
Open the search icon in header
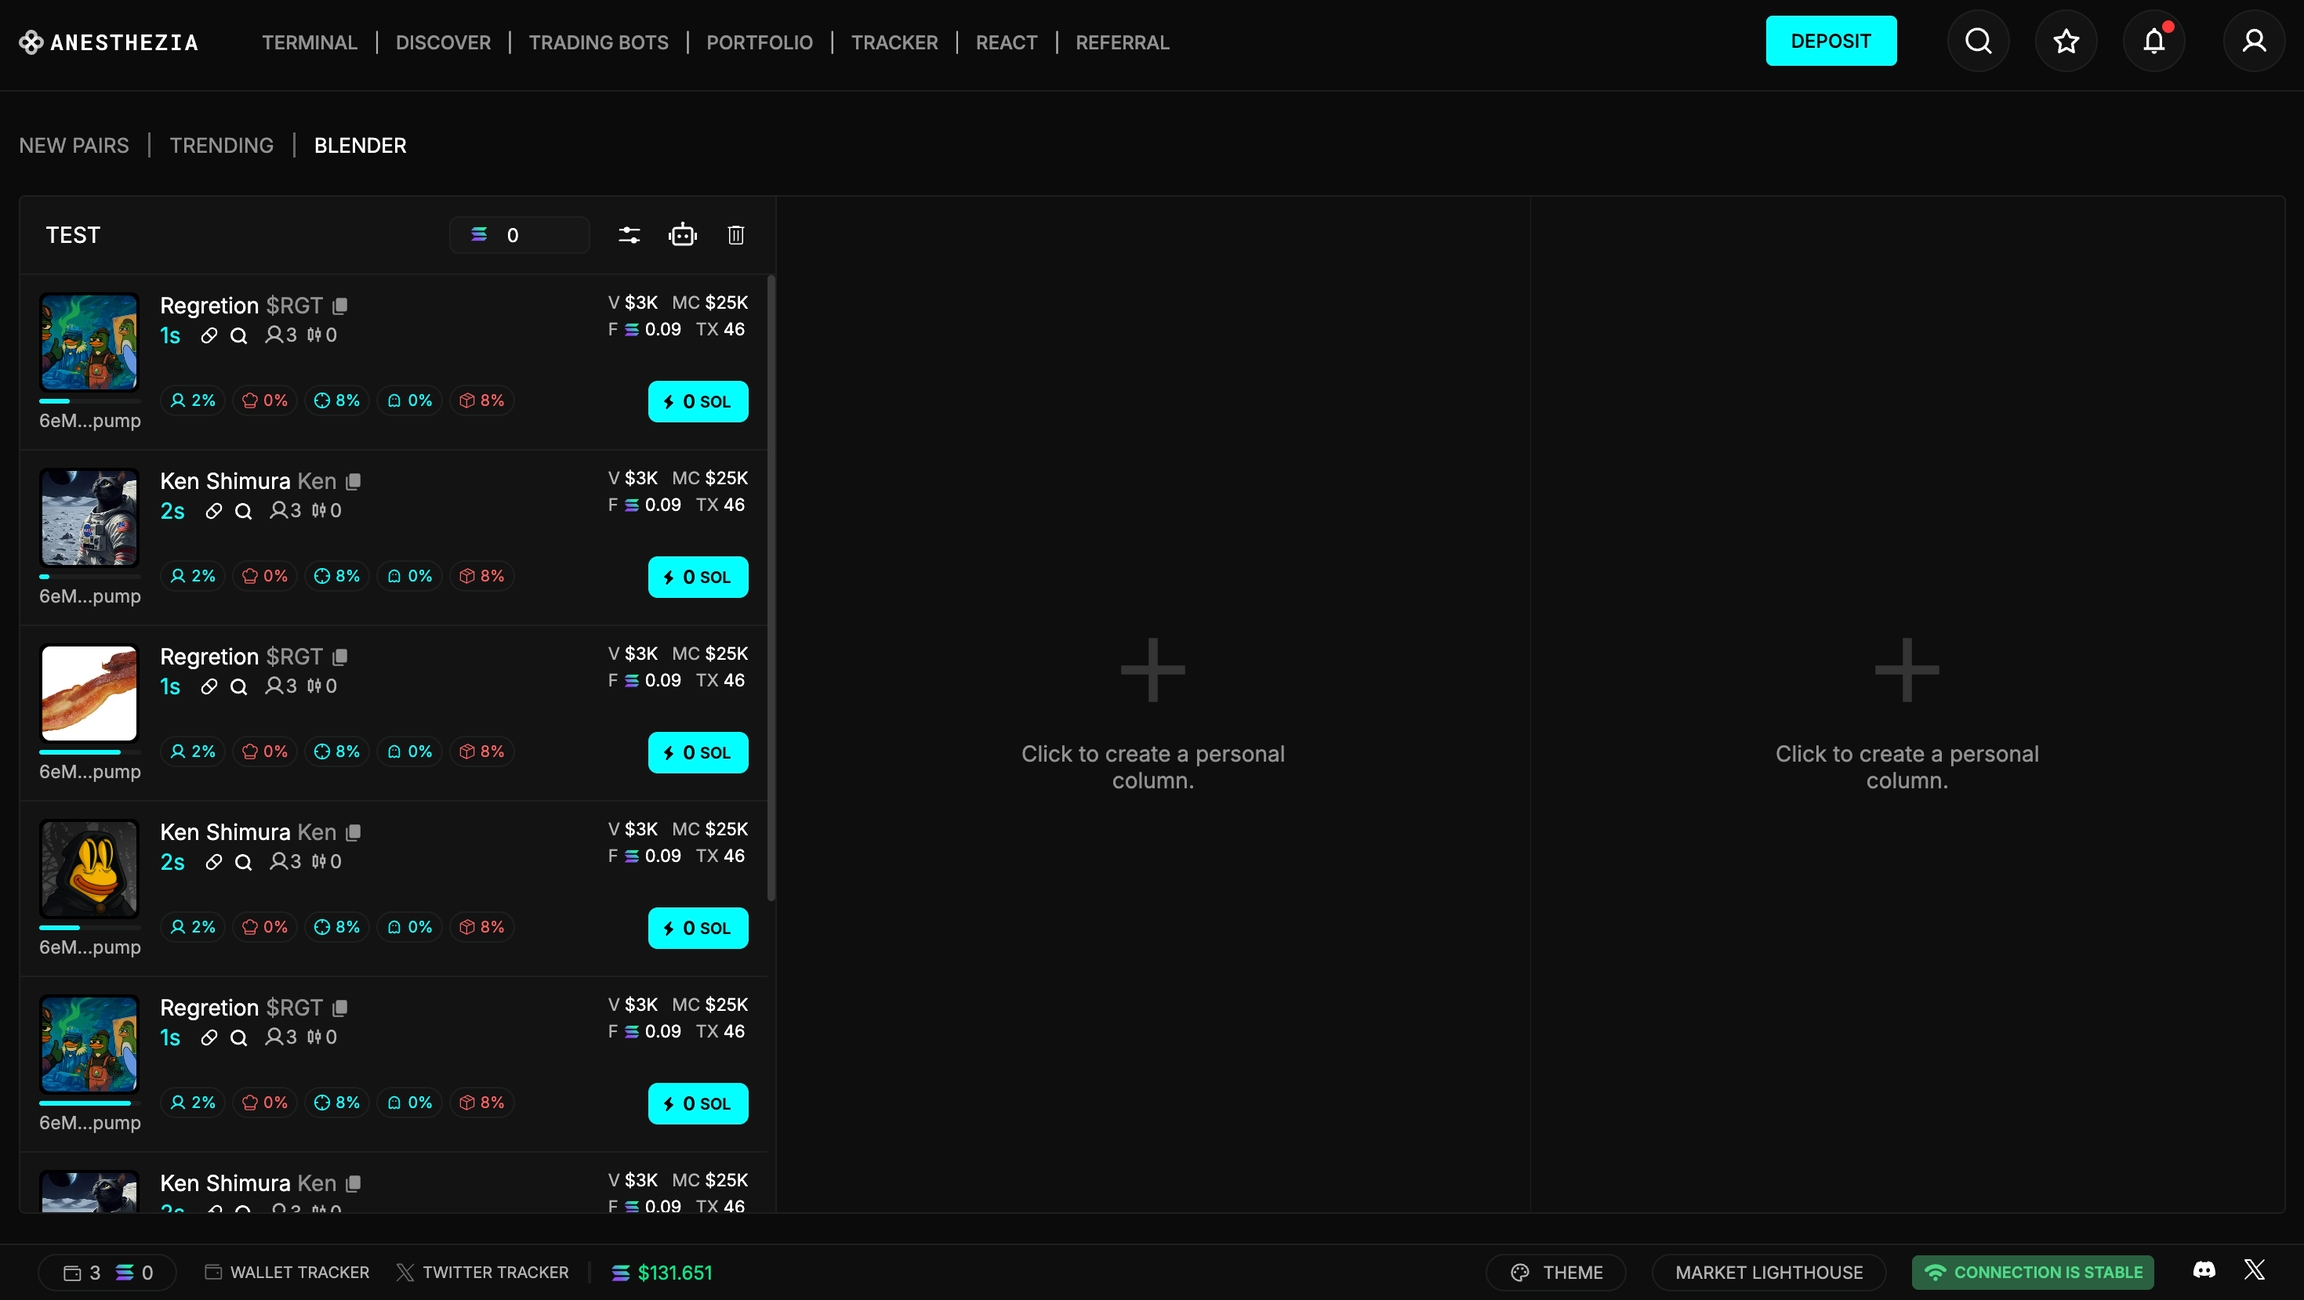tap(1978, 41)
